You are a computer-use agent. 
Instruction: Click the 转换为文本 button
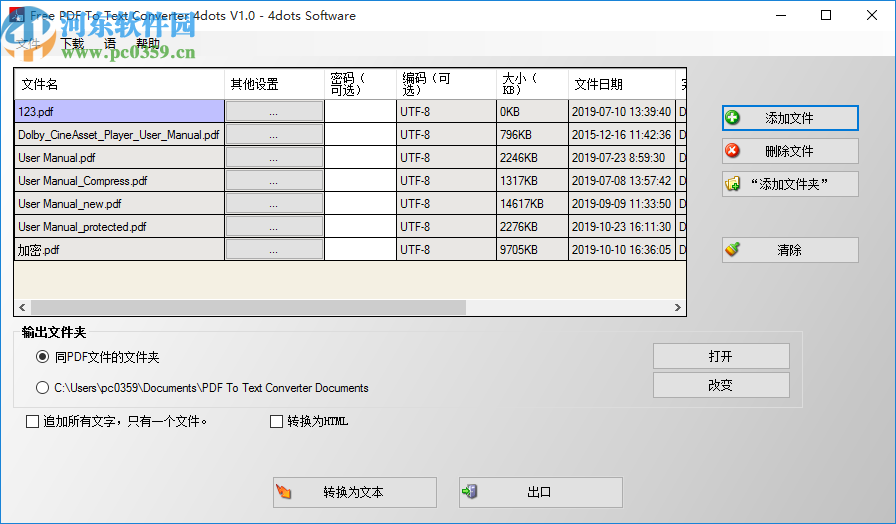click(355, 492)
